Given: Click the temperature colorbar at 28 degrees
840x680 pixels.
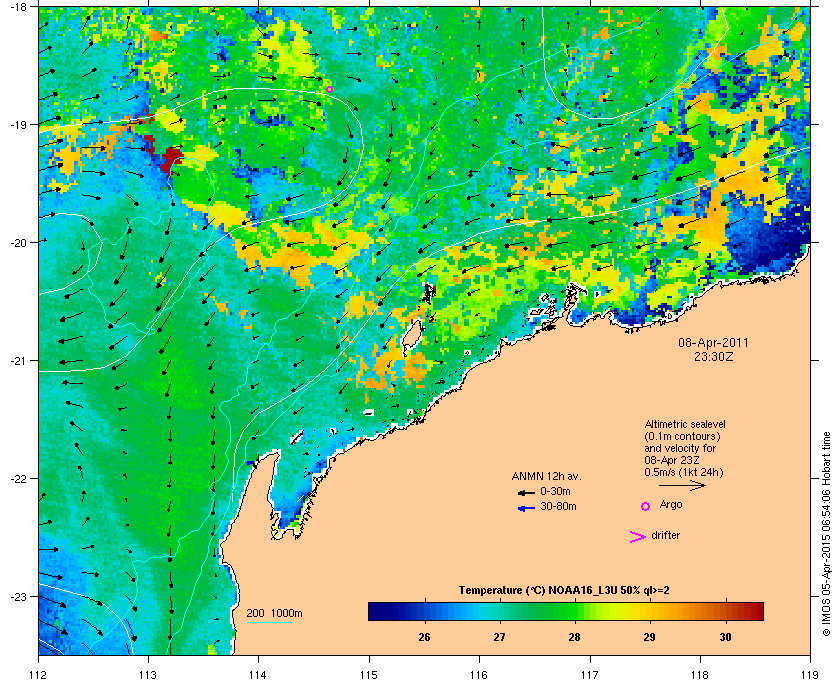Looking at the screenshot, I should point(575,611).
